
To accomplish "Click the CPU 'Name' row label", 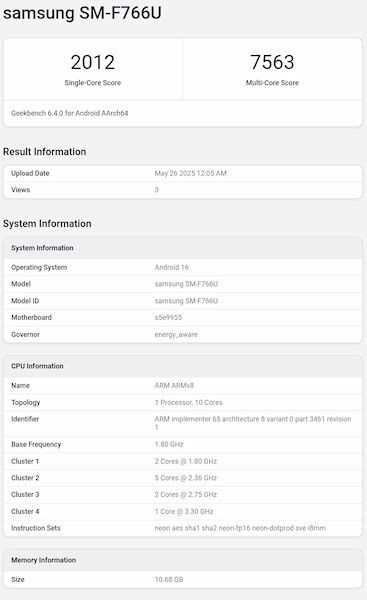I will pyautogui.click(x=20, y=386).
